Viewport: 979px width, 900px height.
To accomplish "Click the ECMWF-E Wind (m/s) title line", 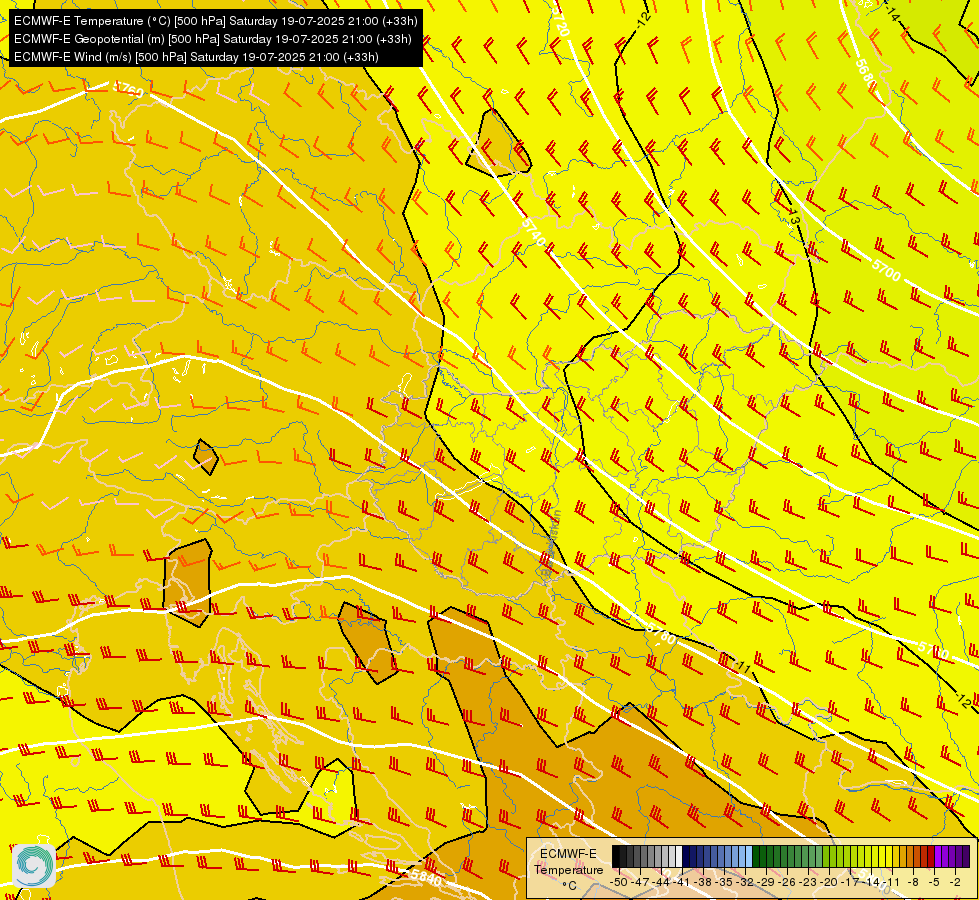I will coord(196,57).
